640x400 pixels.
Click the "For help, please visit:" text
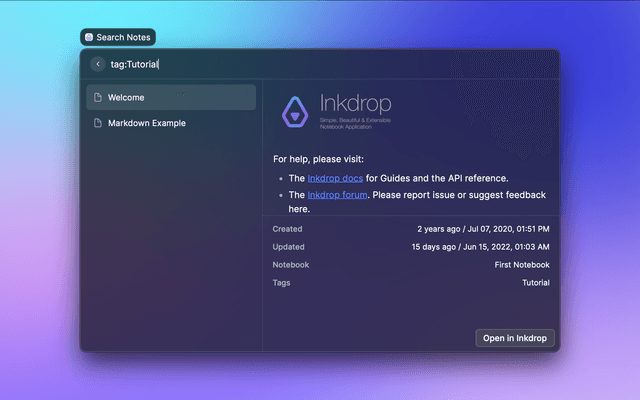[x=318, y=159]
